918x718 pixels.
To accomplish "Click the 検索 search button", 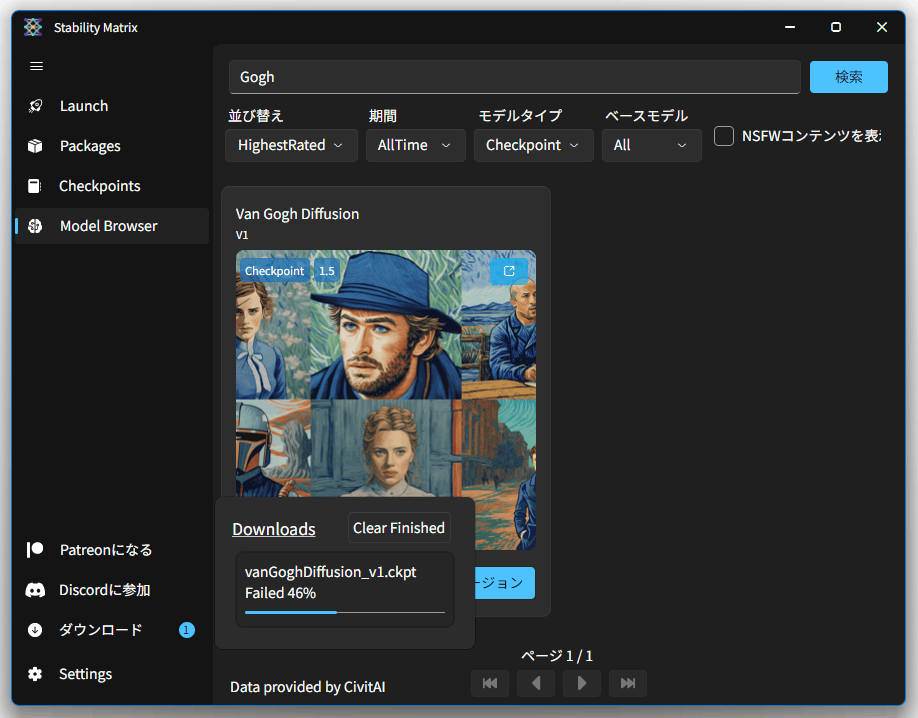I will [x=849, y=77].
